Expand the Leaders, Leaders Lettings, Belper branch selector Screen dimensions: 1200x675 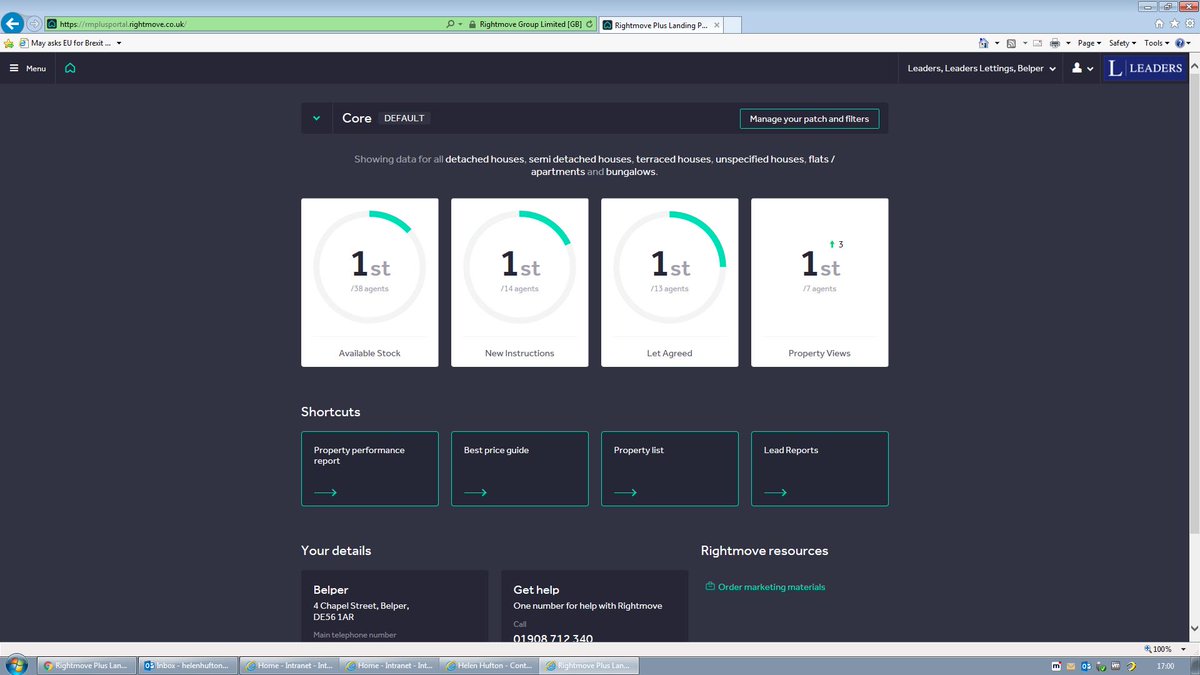[981, 68]
